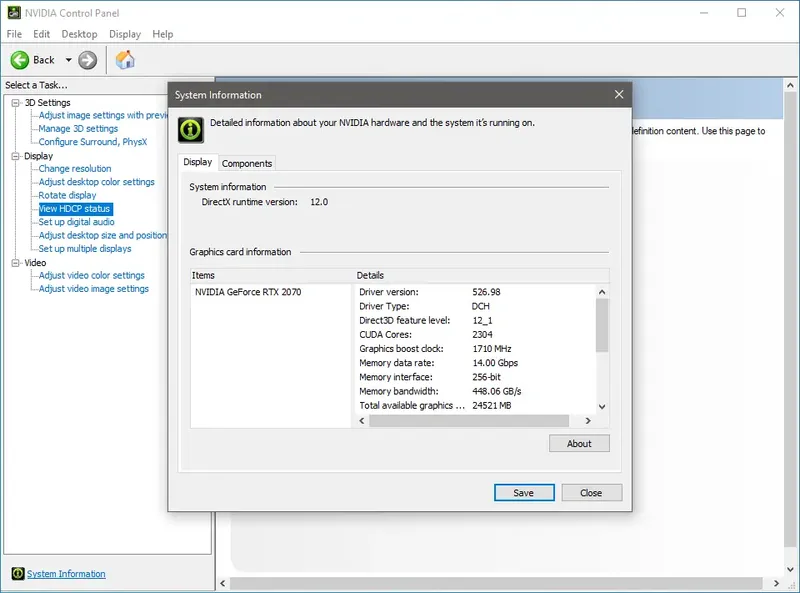The height and width of the screenshot is (593, 800).
Task: Open the File menu
Action: [14, 34]
